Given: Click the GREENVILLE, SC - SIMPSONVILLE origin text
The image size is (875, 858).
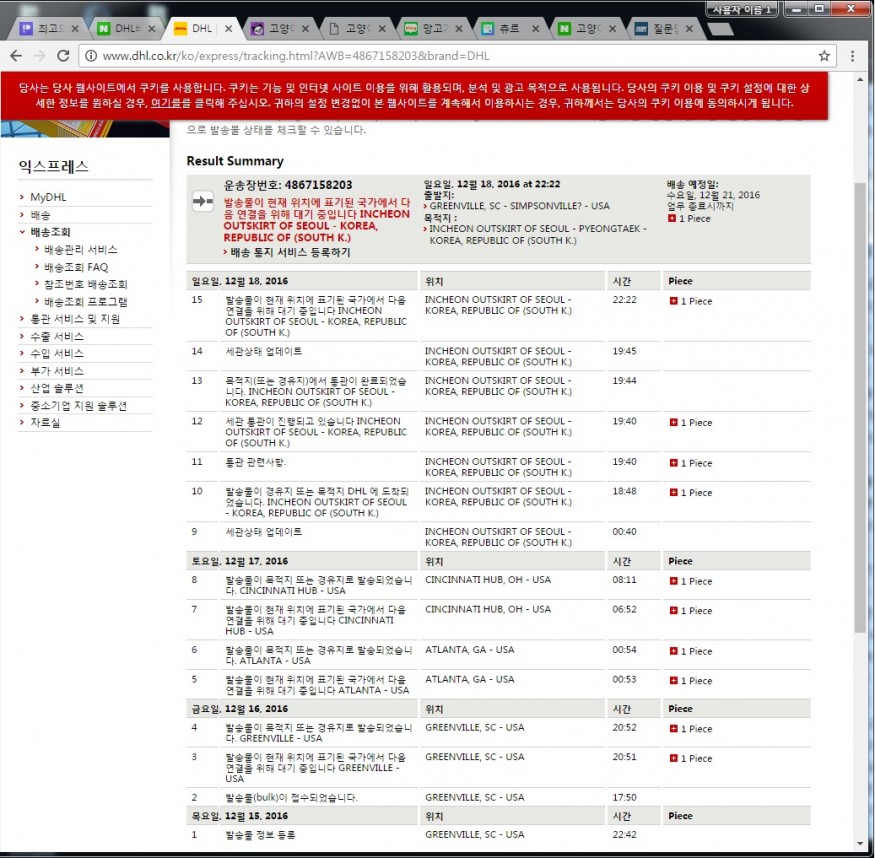Looking at the screenshot, I should pyautogui.click(x=520, y=206).
